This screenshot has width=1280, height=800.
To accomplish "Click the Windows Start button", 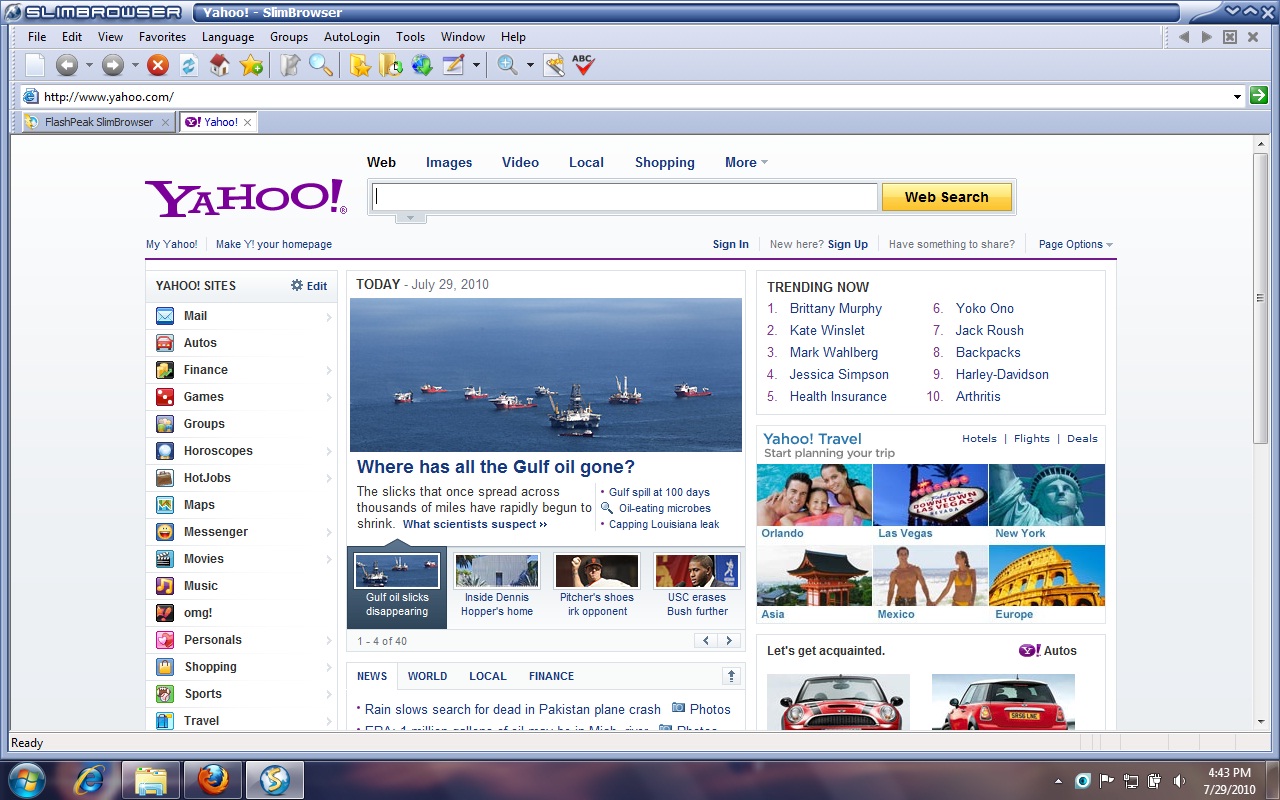I will (x=27, y=780).
